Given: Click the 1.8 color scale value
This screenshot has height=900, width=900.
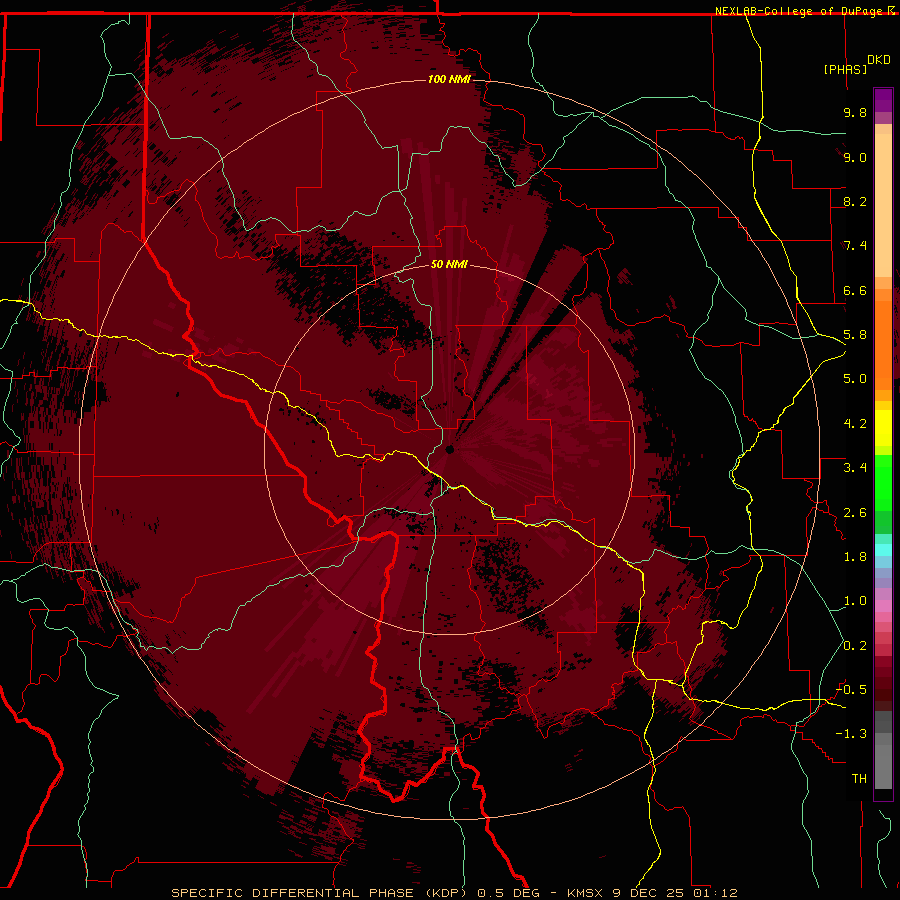Looking at the screenshot, I should (x=855, y=557).
